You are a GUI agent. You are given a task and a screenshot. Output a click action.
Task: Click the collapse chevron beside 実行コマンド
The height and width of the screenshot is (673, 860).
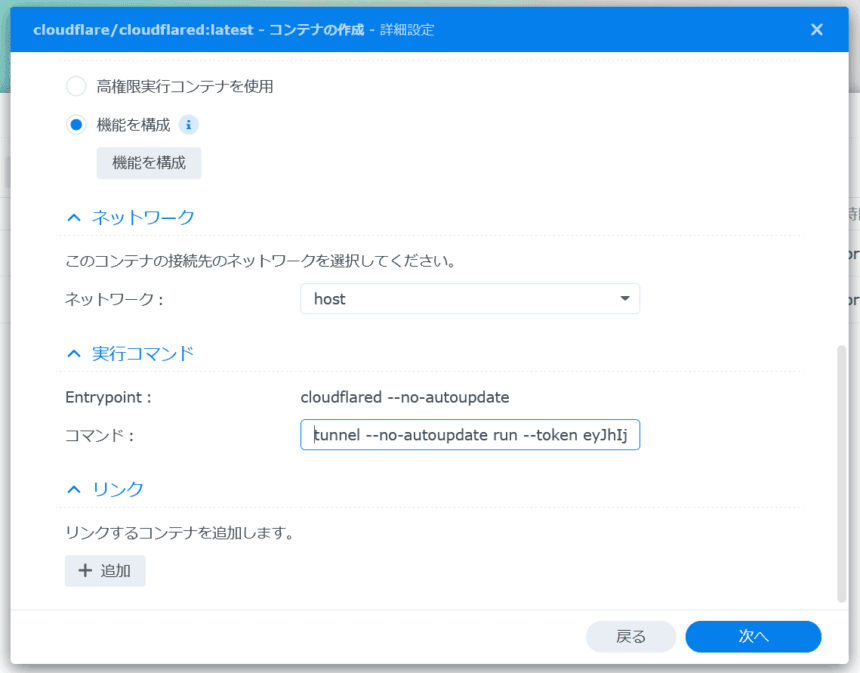point(73,353)
